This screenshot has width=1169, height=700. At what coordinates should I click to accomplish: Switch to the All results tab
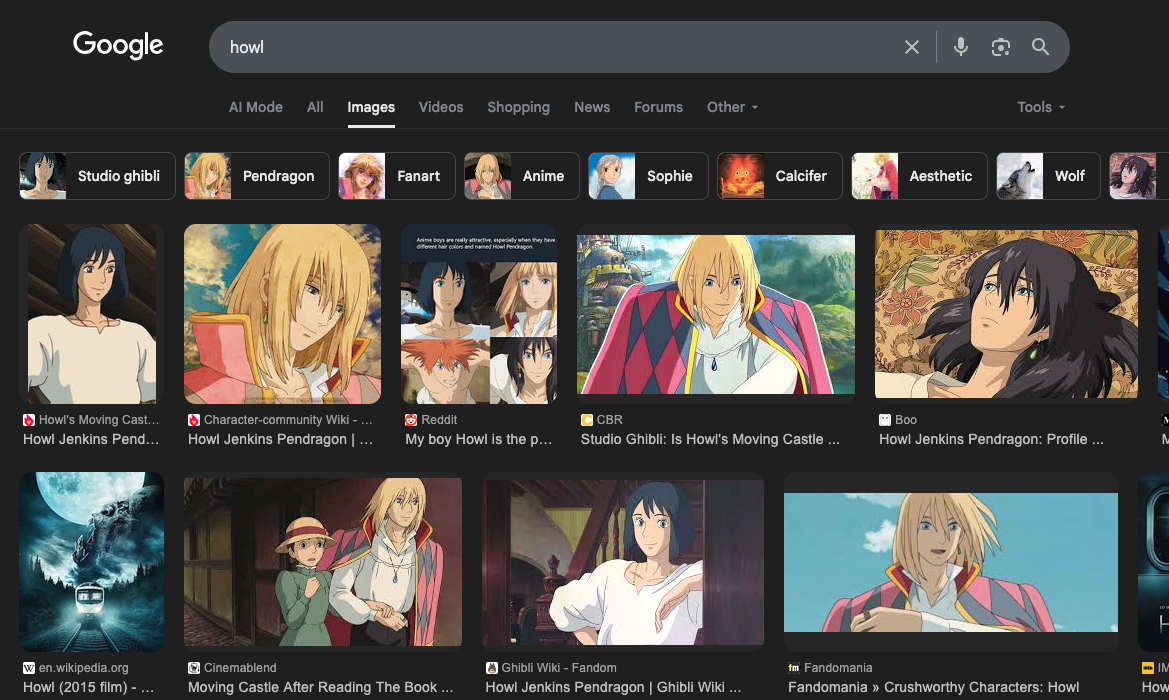[x=315, y=107]
